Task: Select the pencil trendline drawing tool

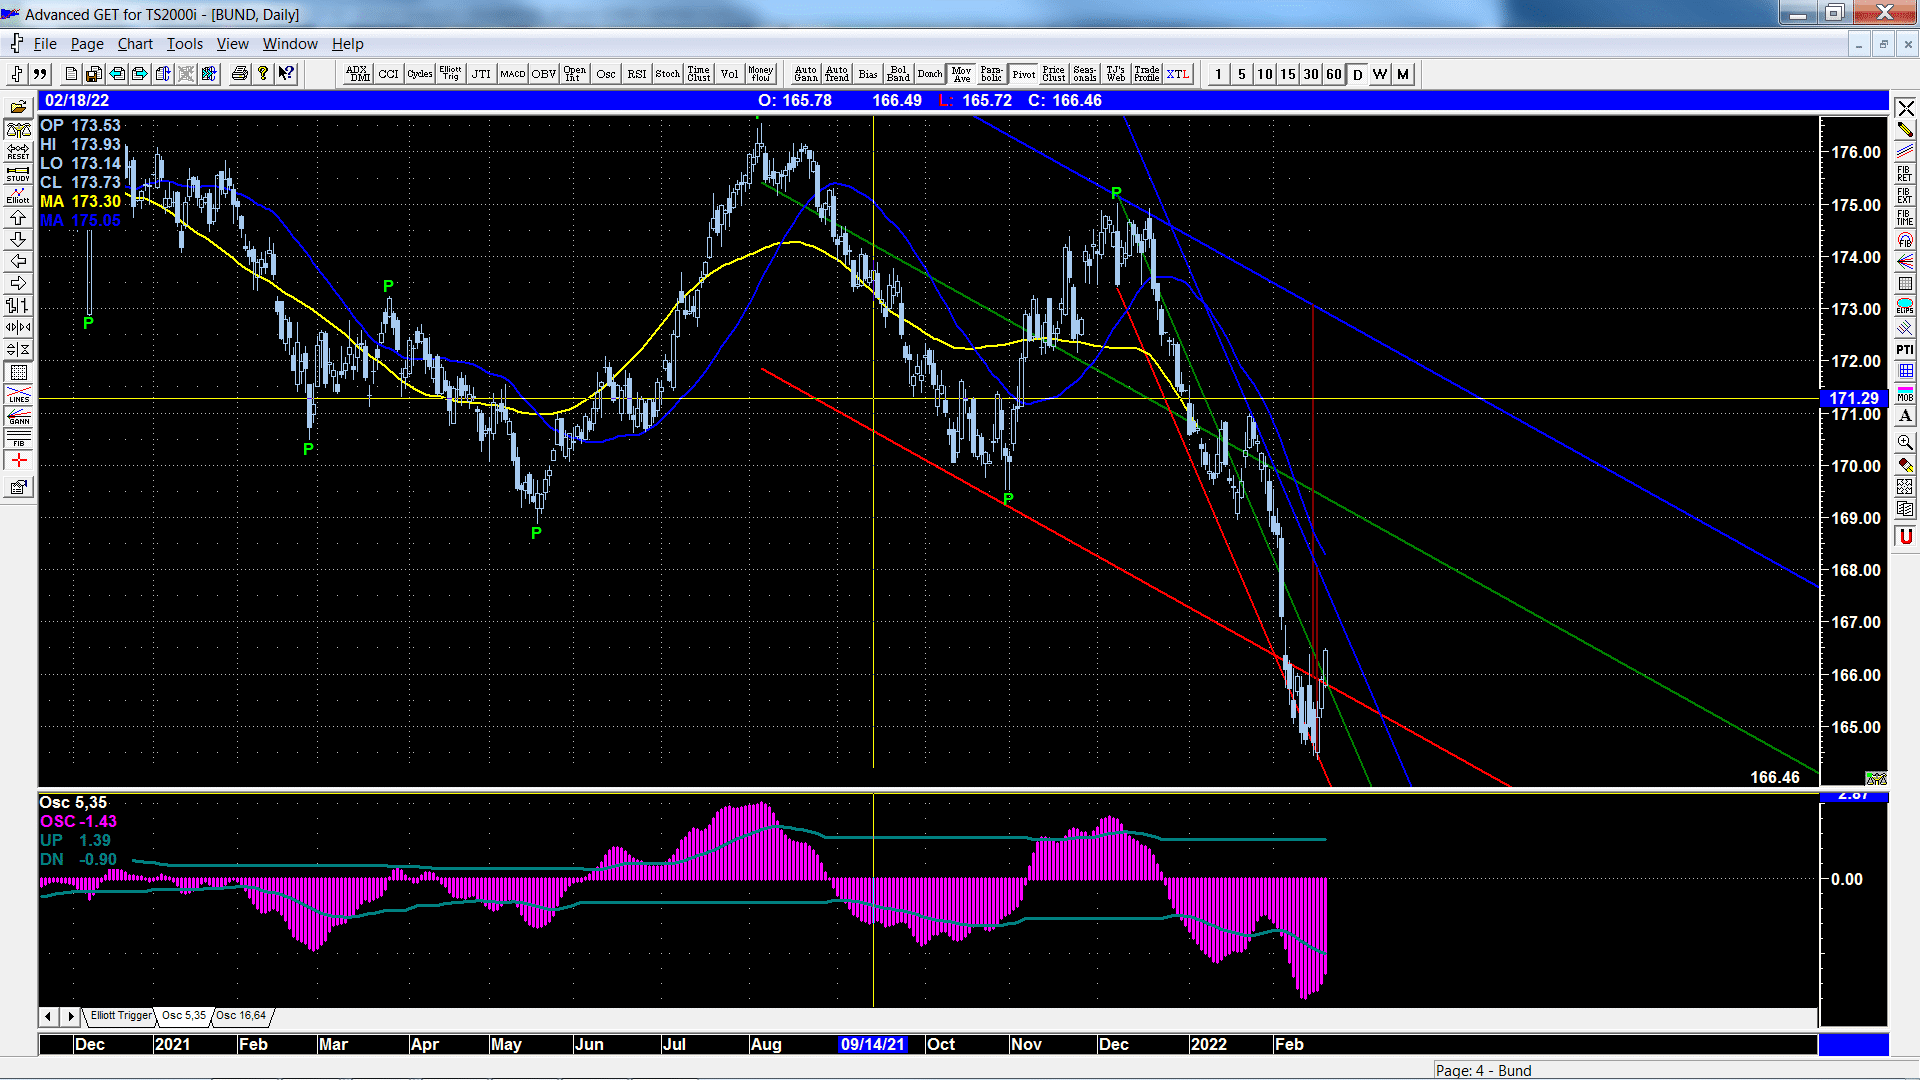Action: [x=1905, y=130]
